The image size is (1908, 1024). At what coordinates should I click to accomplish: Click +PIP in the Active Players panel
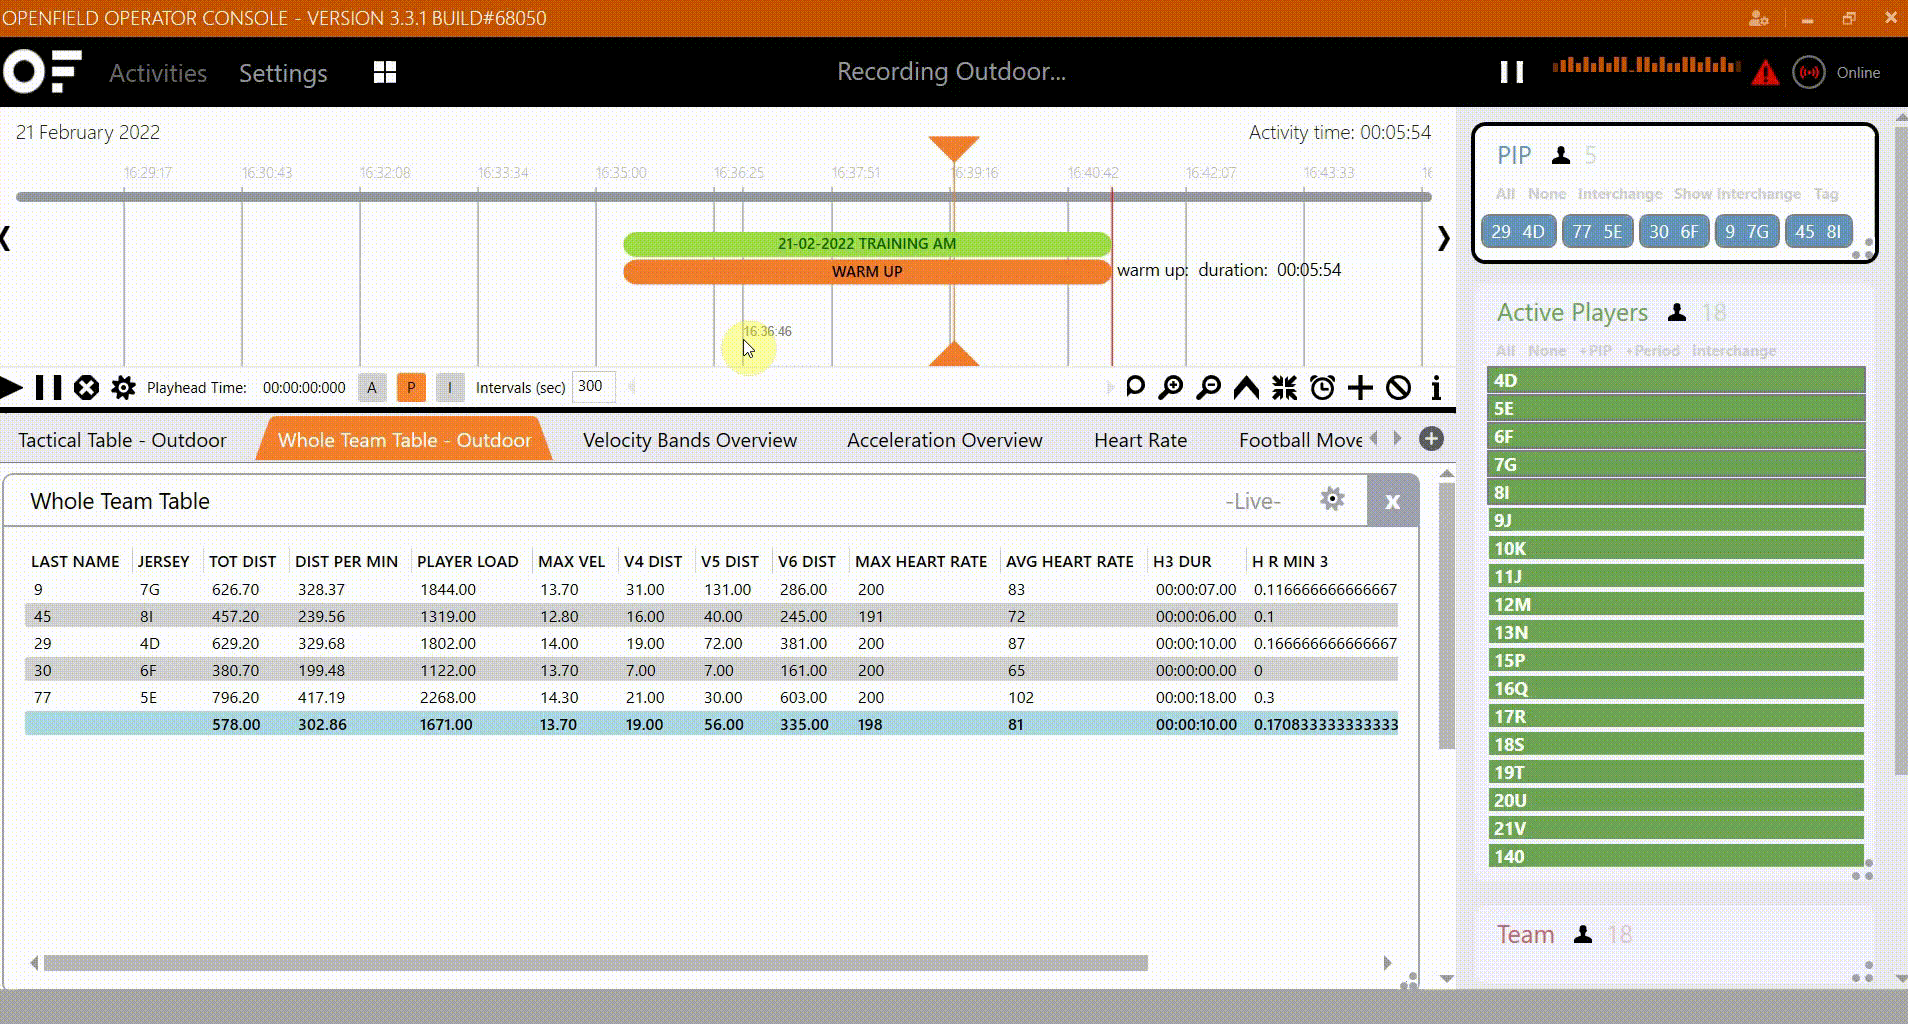tap(1596, 351)
